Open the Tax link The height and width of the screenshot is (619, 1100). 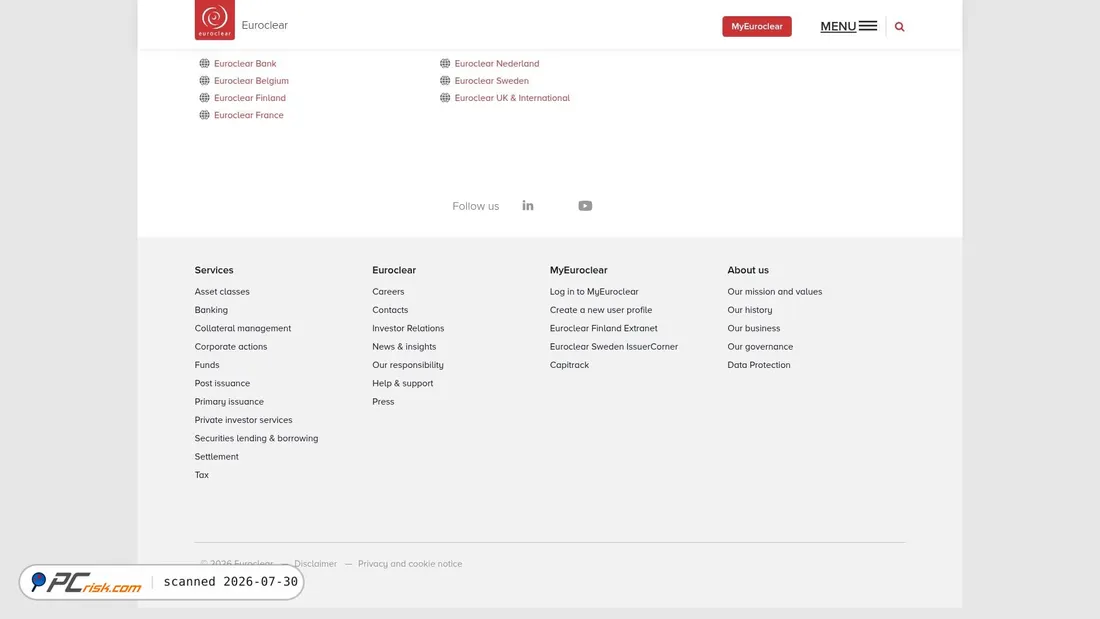(x=201, y=475)
